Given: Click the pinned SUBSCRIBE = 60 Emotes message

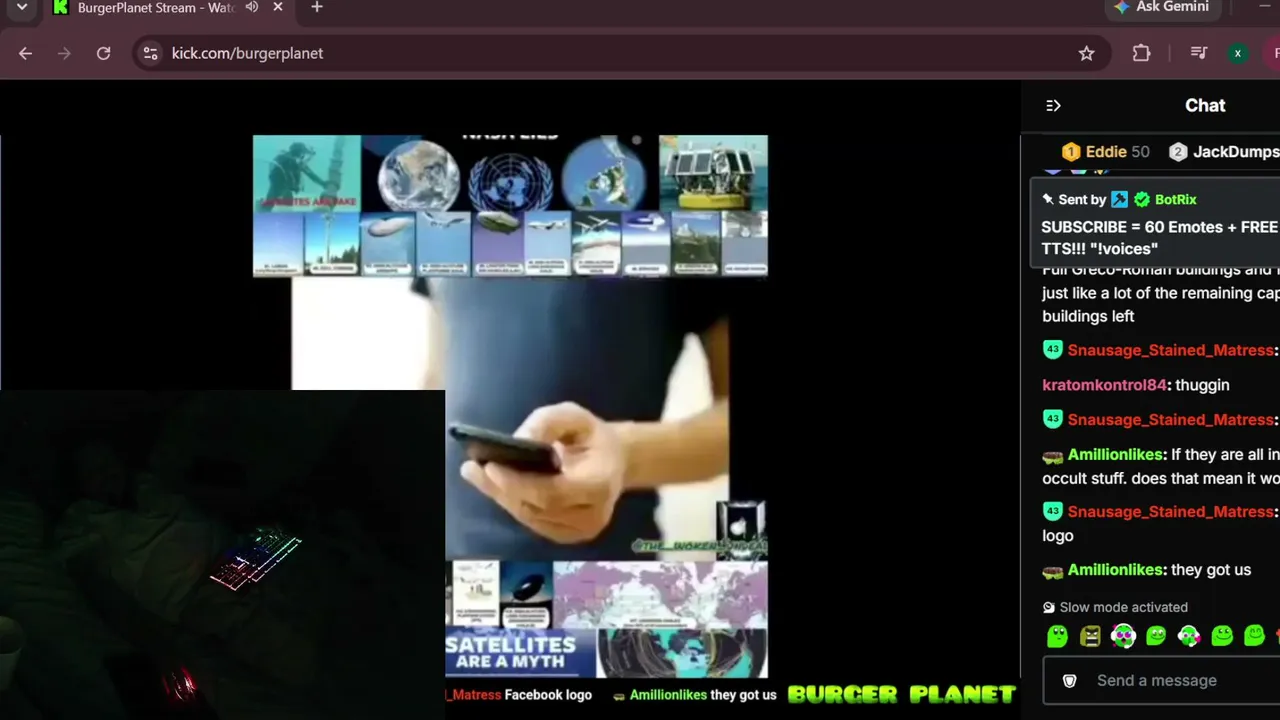Looking at the screenshot, I should coord(1160,238).
